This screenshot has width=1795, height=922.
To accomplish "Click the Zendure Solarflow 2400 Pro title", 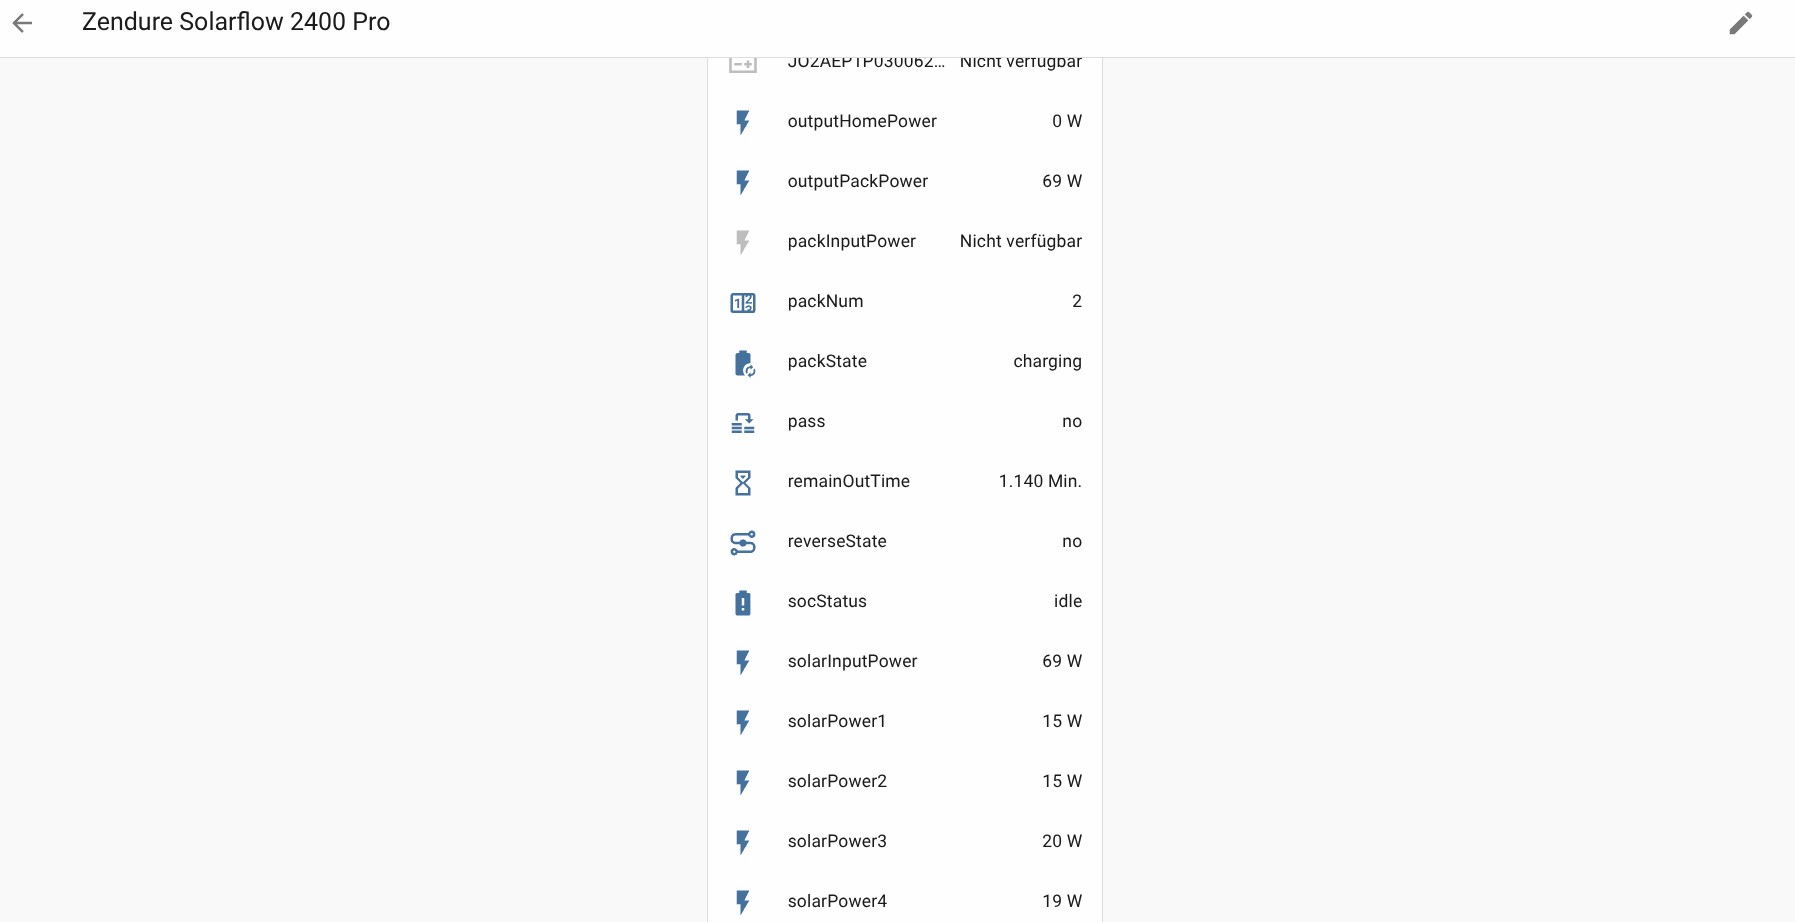I will (236, 22).
